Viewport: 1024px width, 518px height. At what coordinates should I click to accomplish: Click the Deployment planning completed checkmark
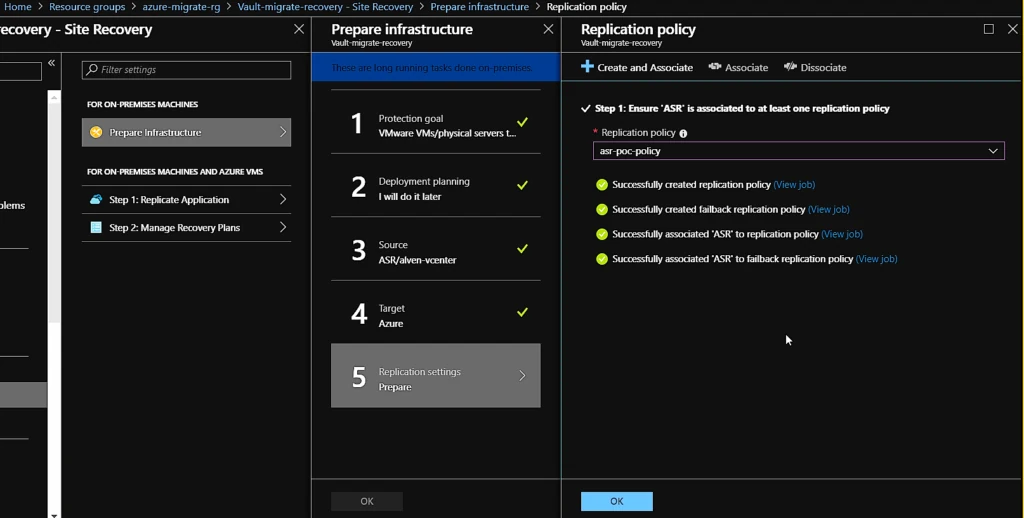(x=522, y=186)
